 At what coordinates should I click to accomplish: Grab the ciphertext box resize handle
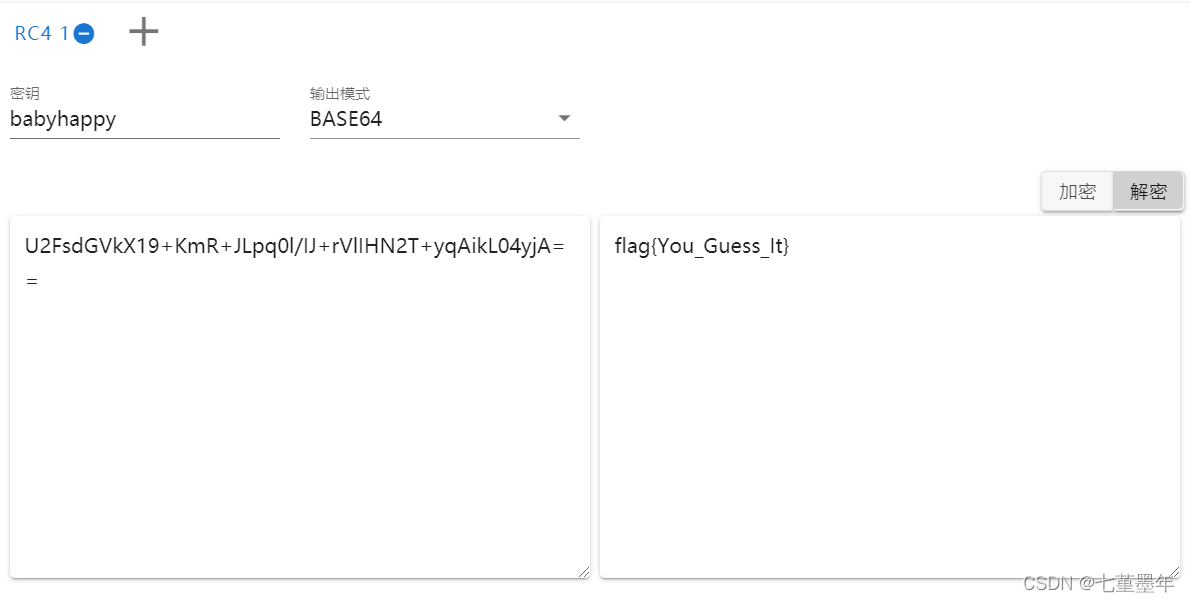[584, 572]
